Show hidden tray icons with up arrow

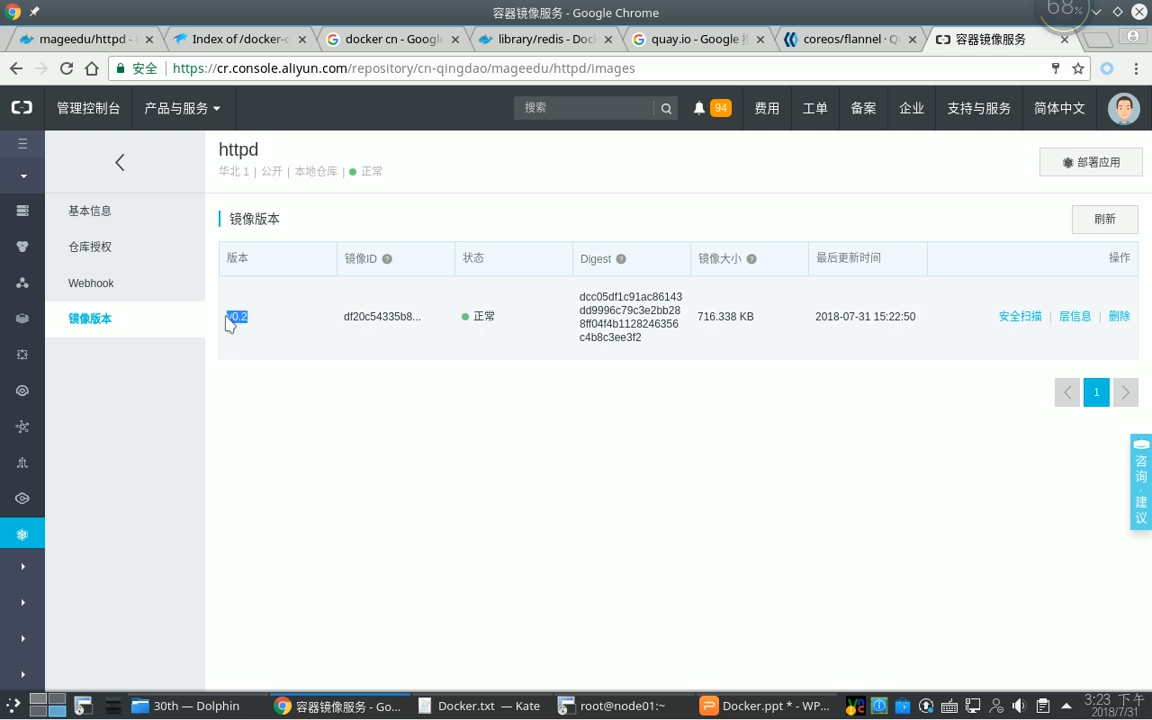click(x=1066, y=706)
